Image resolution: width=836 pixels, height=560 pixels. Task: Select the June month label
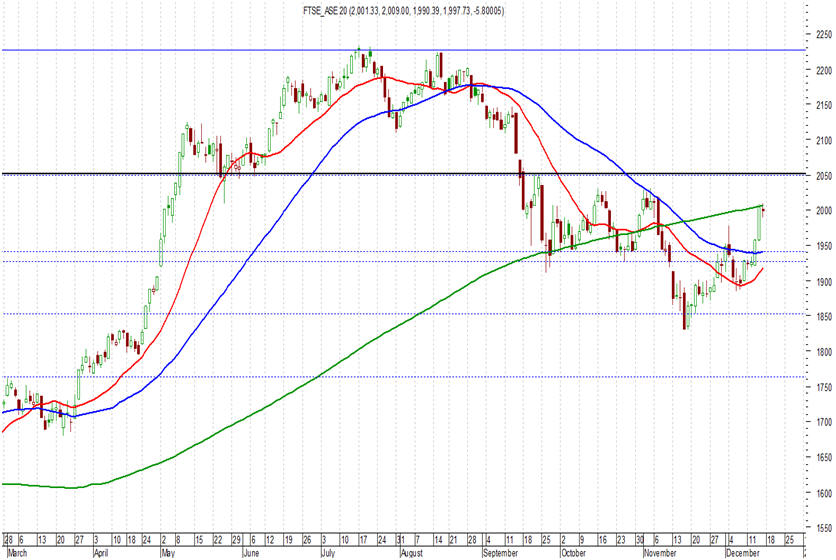pos(251,553)
